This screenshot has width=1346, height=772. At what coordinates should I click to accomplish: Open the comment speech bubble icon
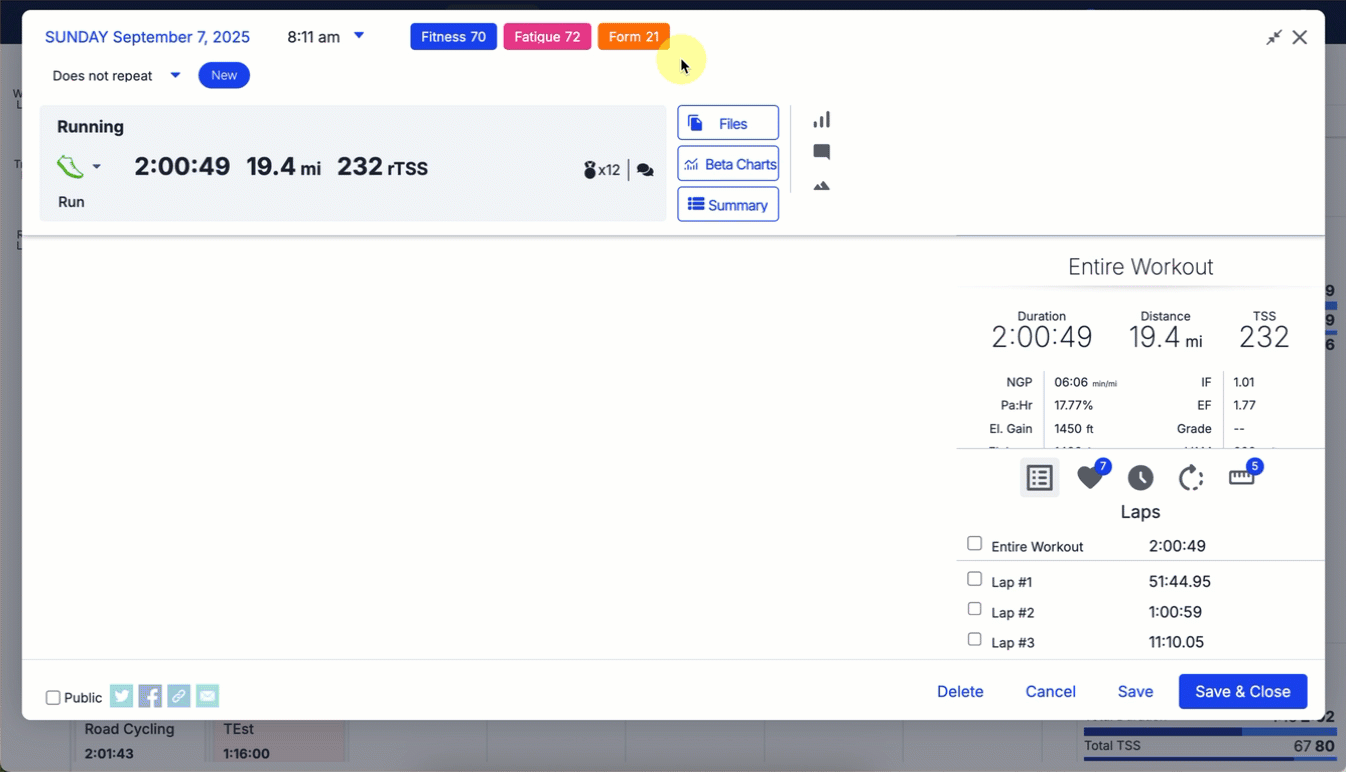click(821, 152)
